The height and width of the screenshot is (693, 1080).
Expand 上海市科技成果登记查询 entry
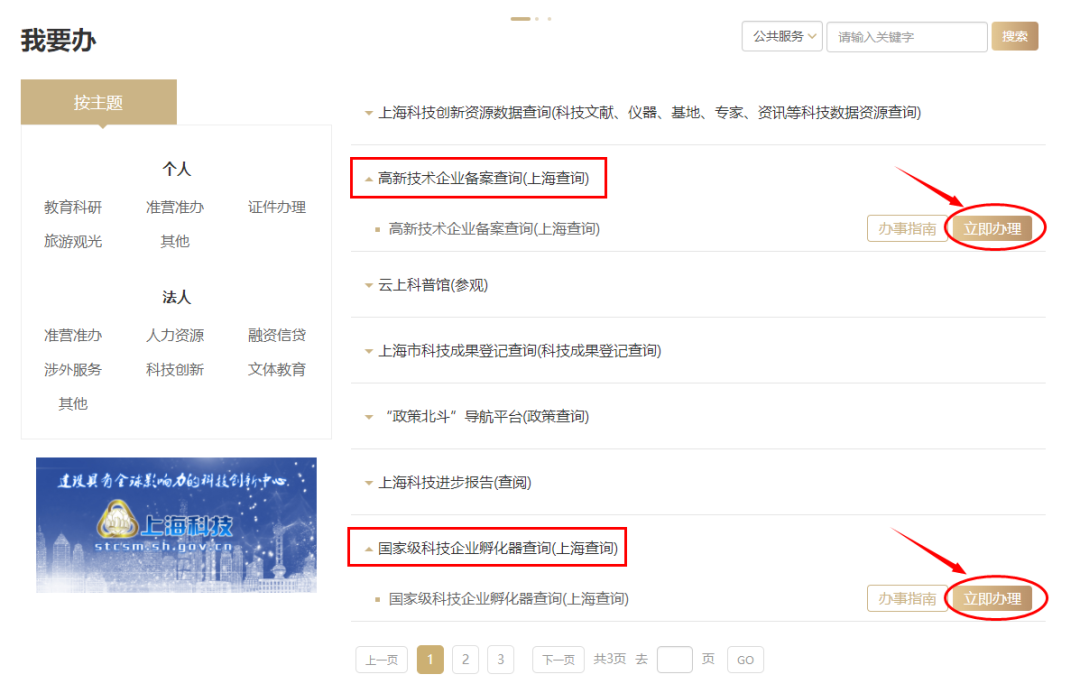pos(518,351)
